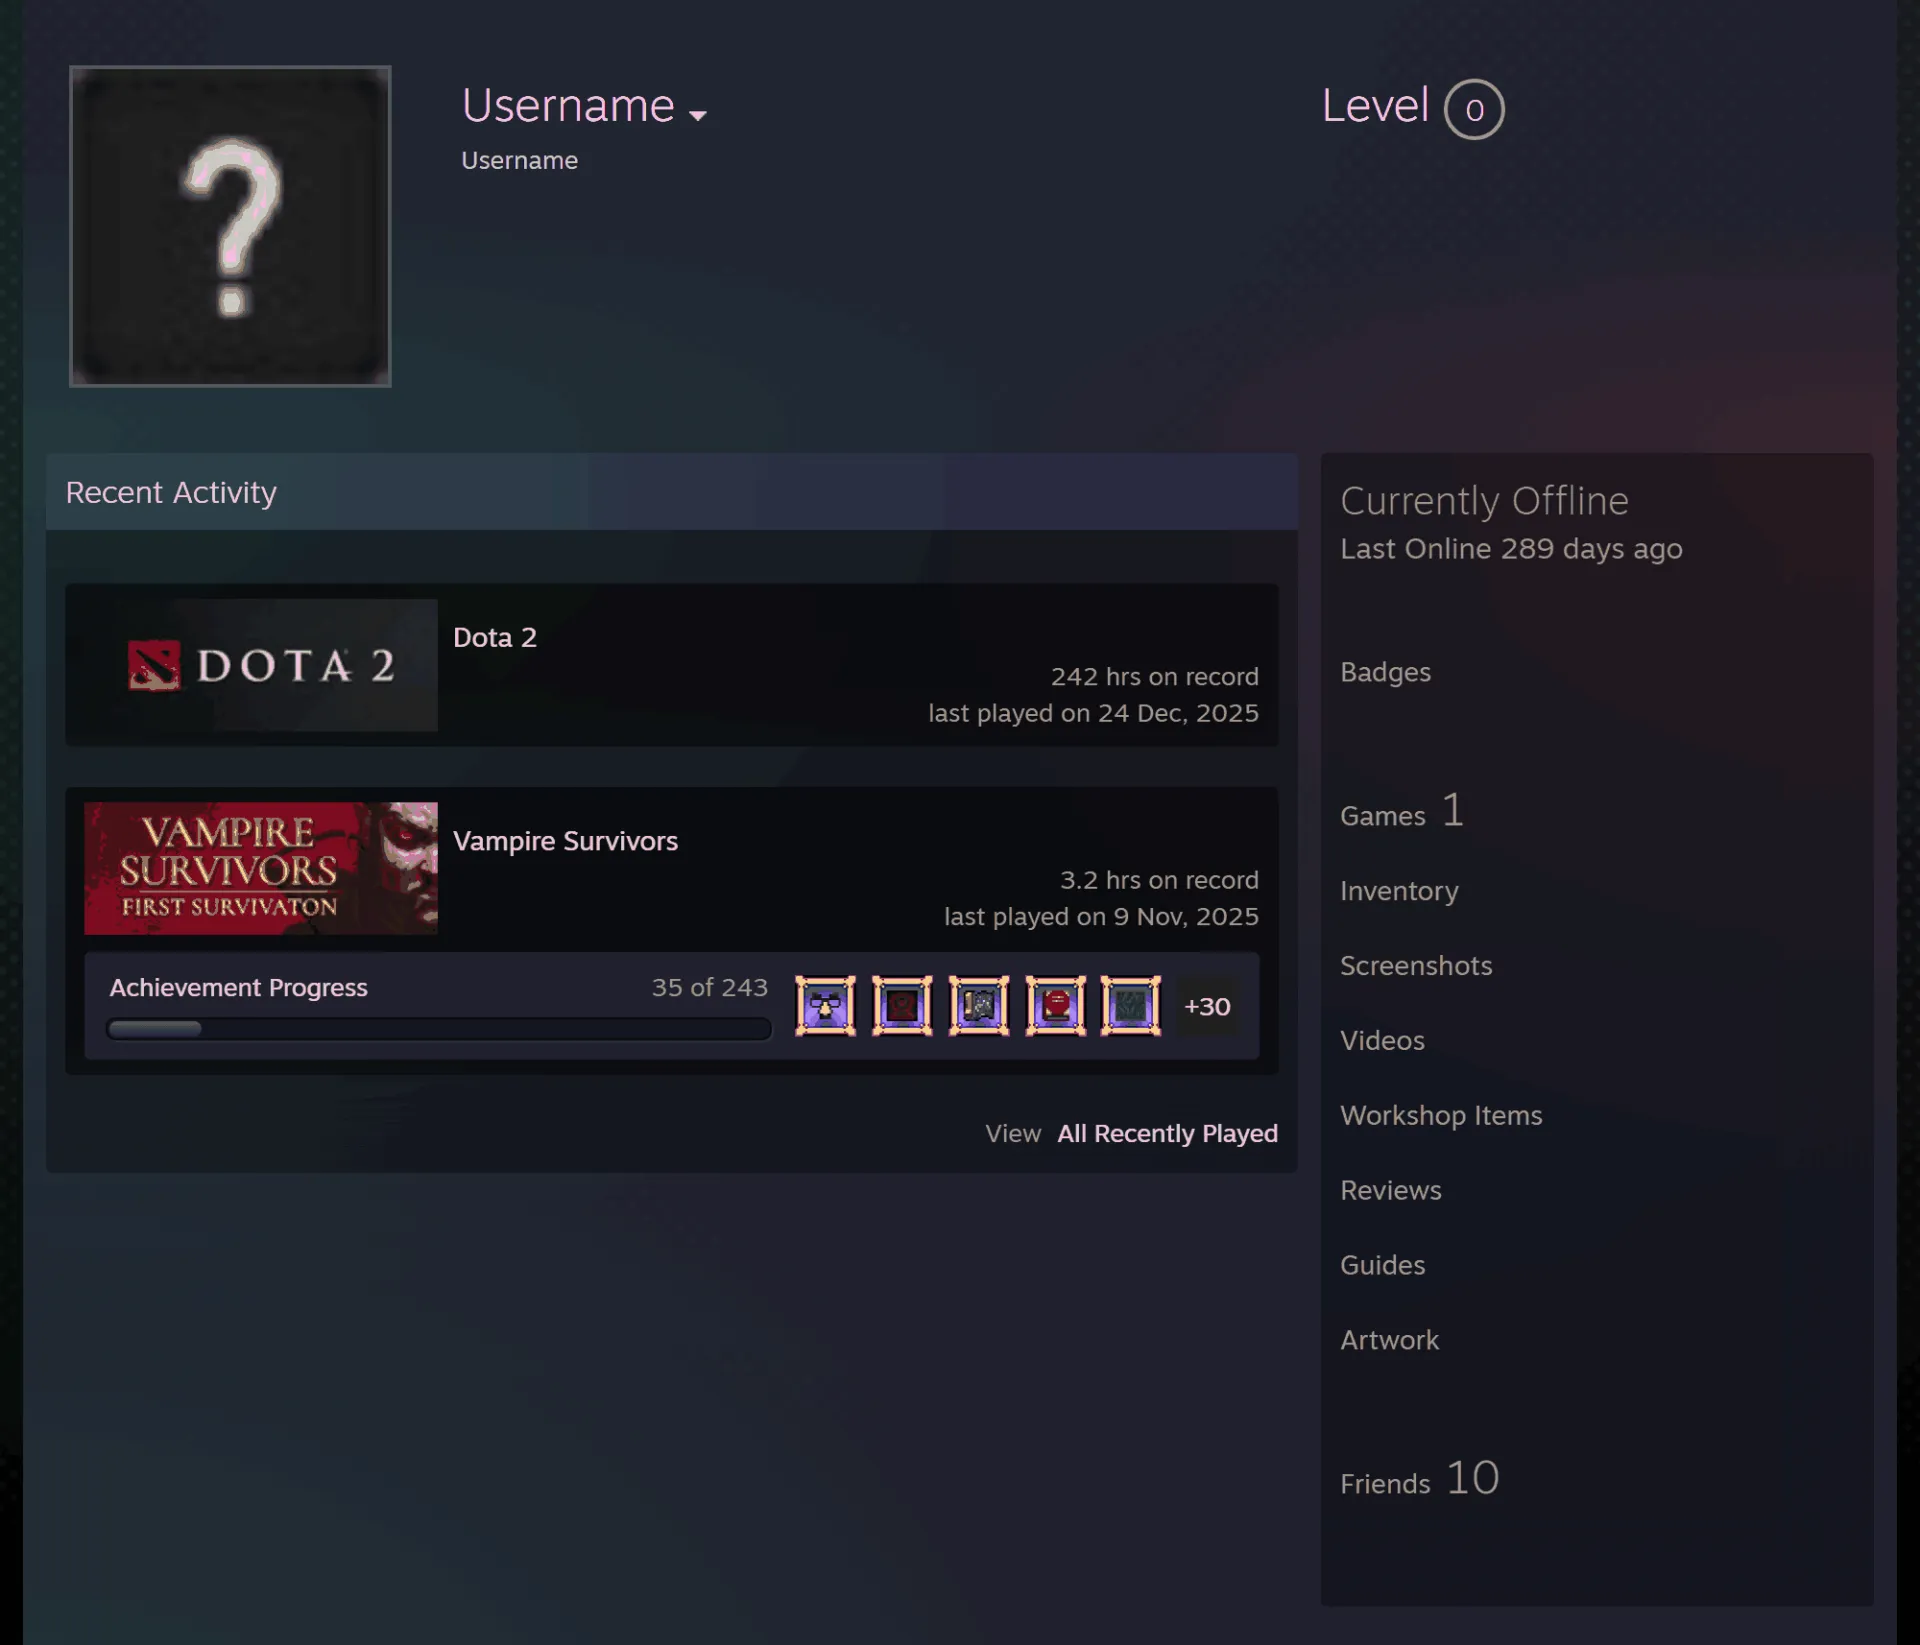Click '3.2 hrs on record' text
This screenshot has width=1920, height=1645.
1159,881
